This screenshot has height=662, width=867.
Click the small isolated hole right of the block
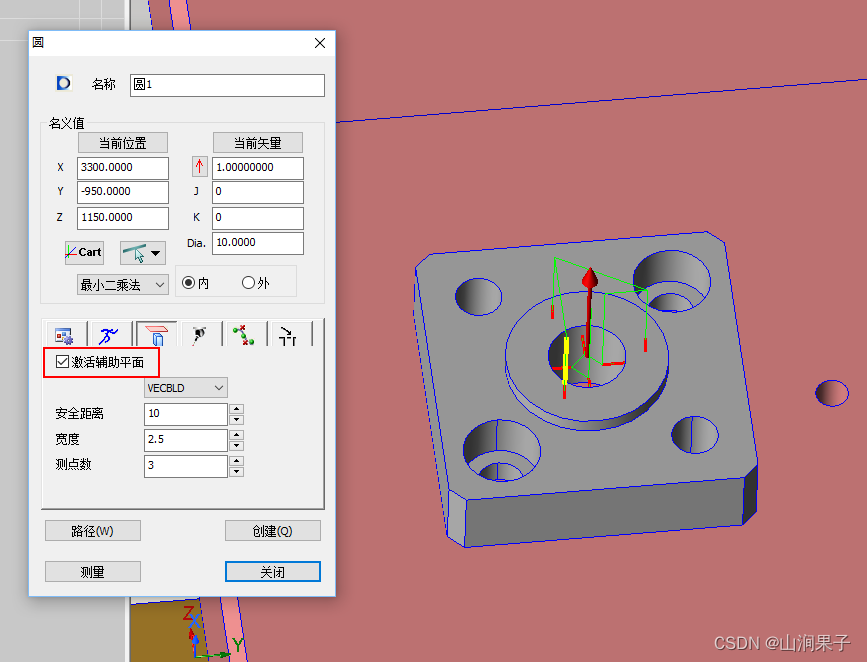(832, 393)
